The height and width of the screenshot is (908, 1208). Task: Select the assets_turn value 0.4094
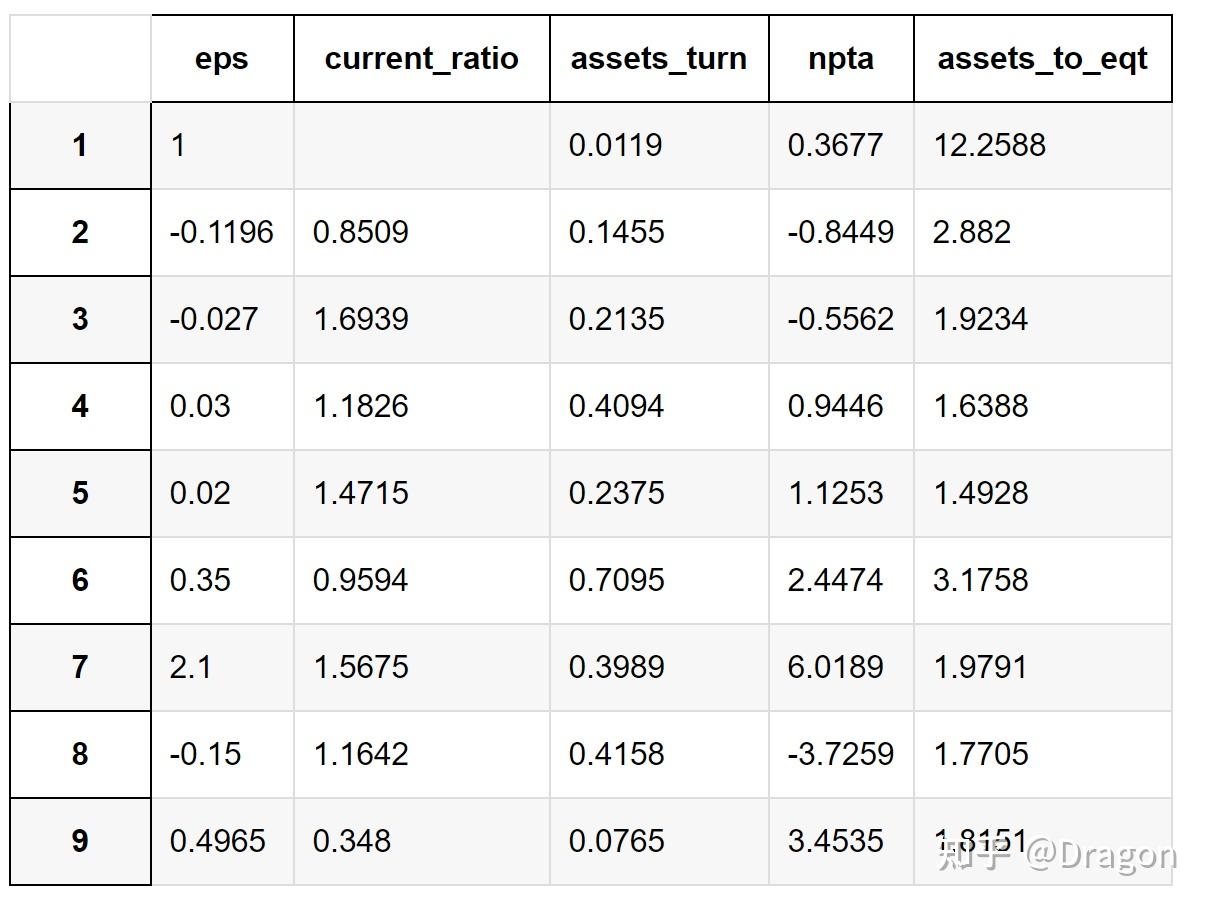click(616, 407)
